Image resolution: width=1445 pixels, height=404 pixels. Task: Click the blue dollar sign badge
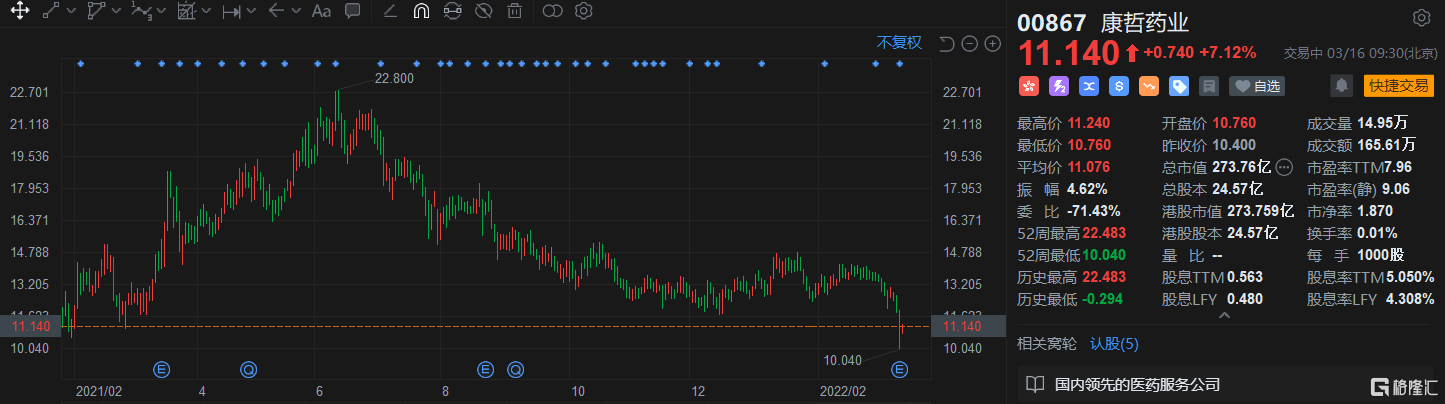click(x=1119, y=86)
